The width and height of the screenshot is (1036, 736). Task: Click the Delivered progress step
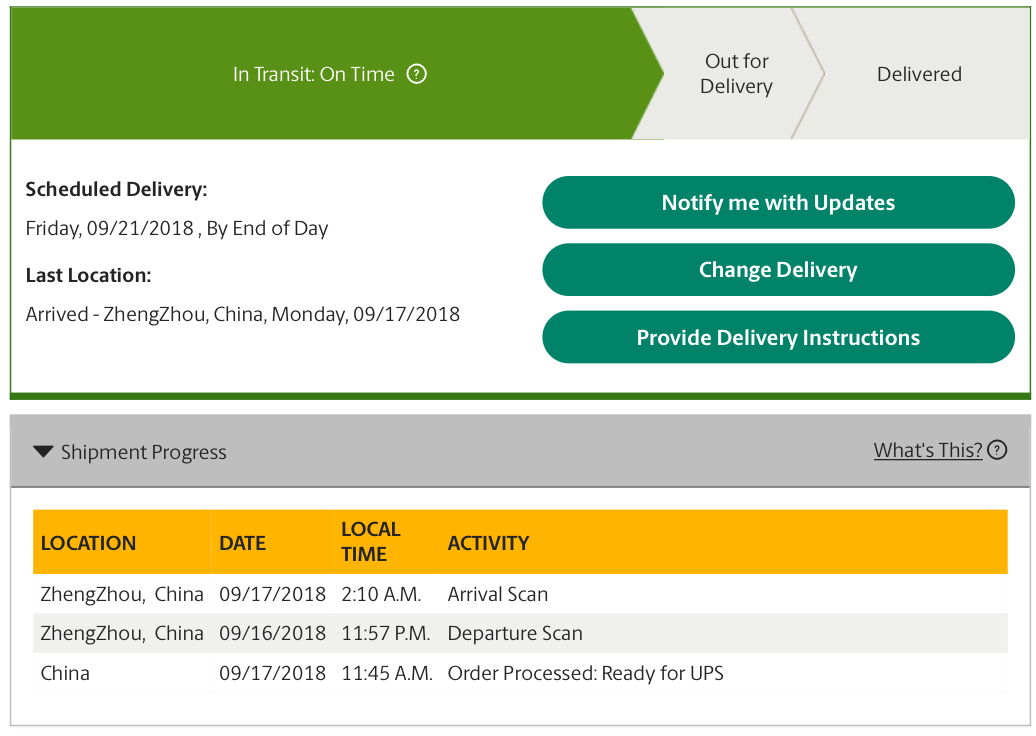pyautogui.click(x=919, y=73)
